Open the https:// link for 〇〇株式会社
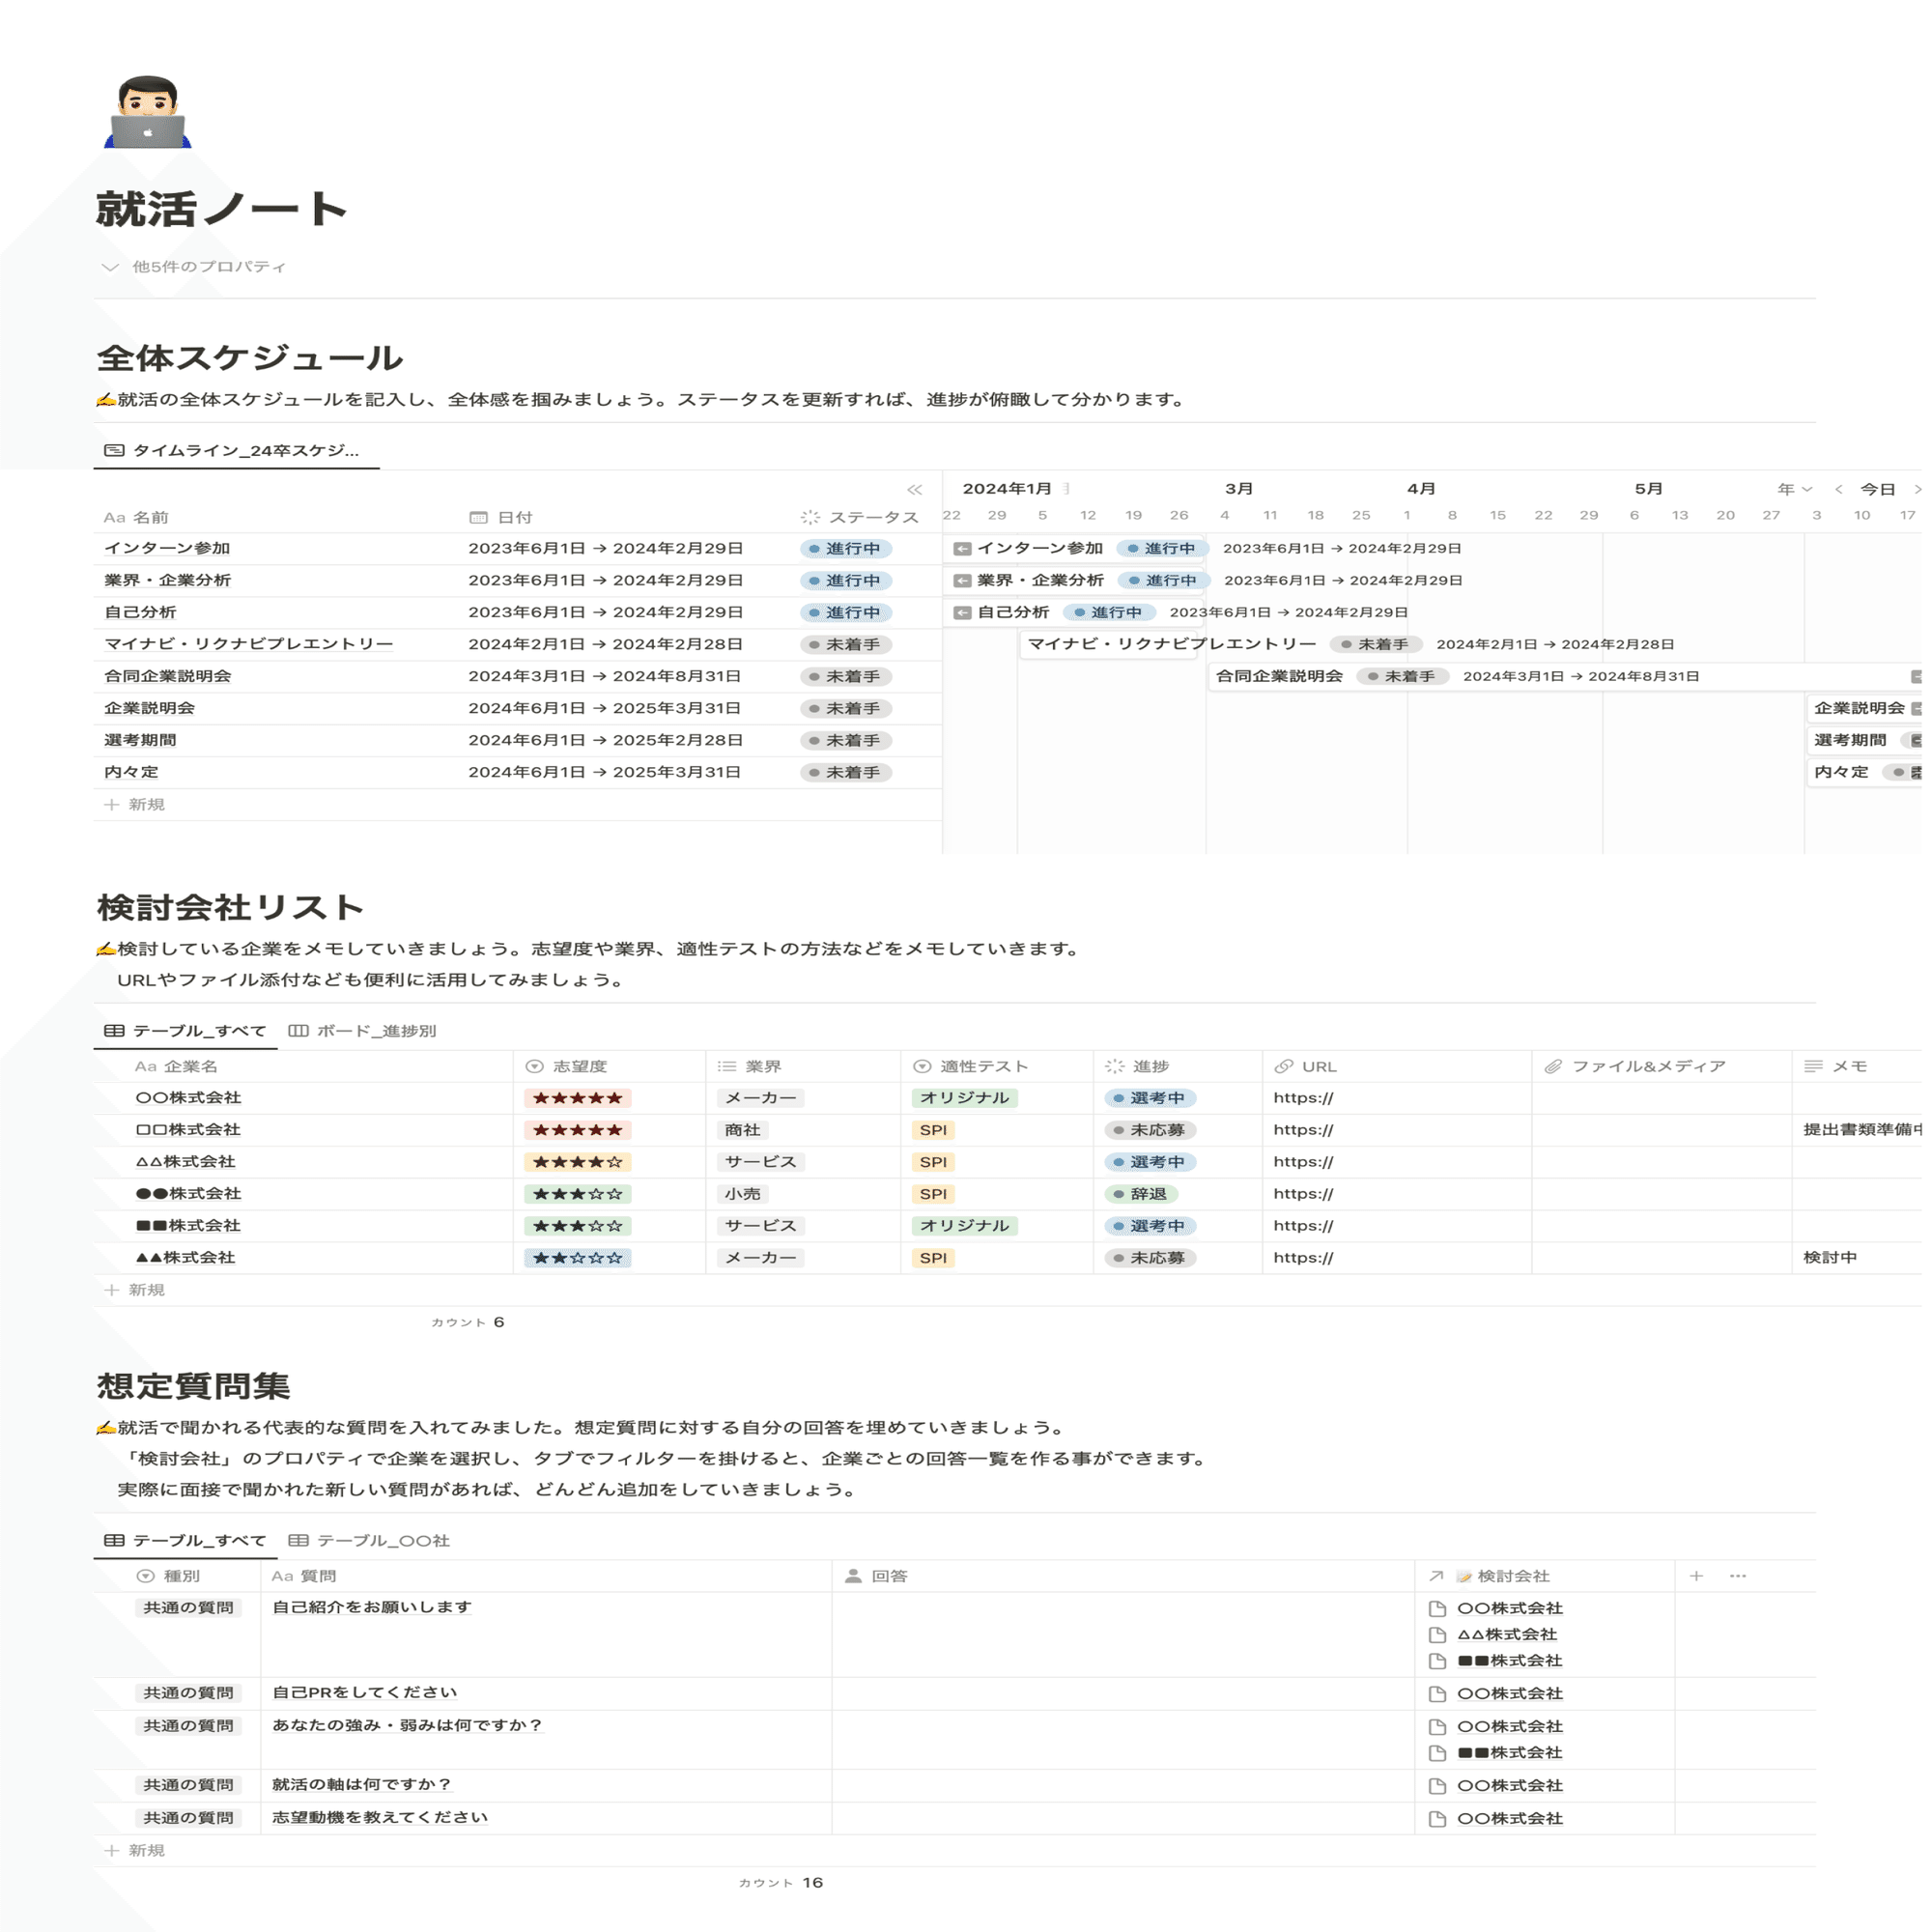 pyautogui.click(x=1303, y=1099)
